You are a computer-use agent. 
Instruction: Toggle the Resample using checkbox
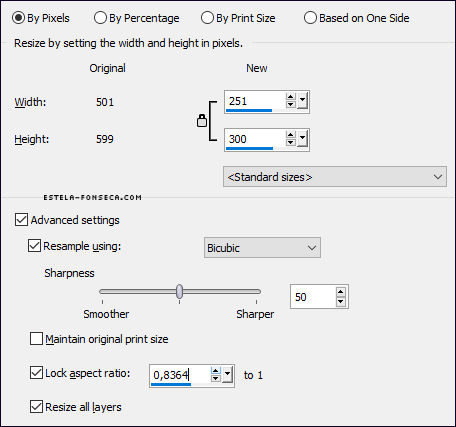pos(34,246)
